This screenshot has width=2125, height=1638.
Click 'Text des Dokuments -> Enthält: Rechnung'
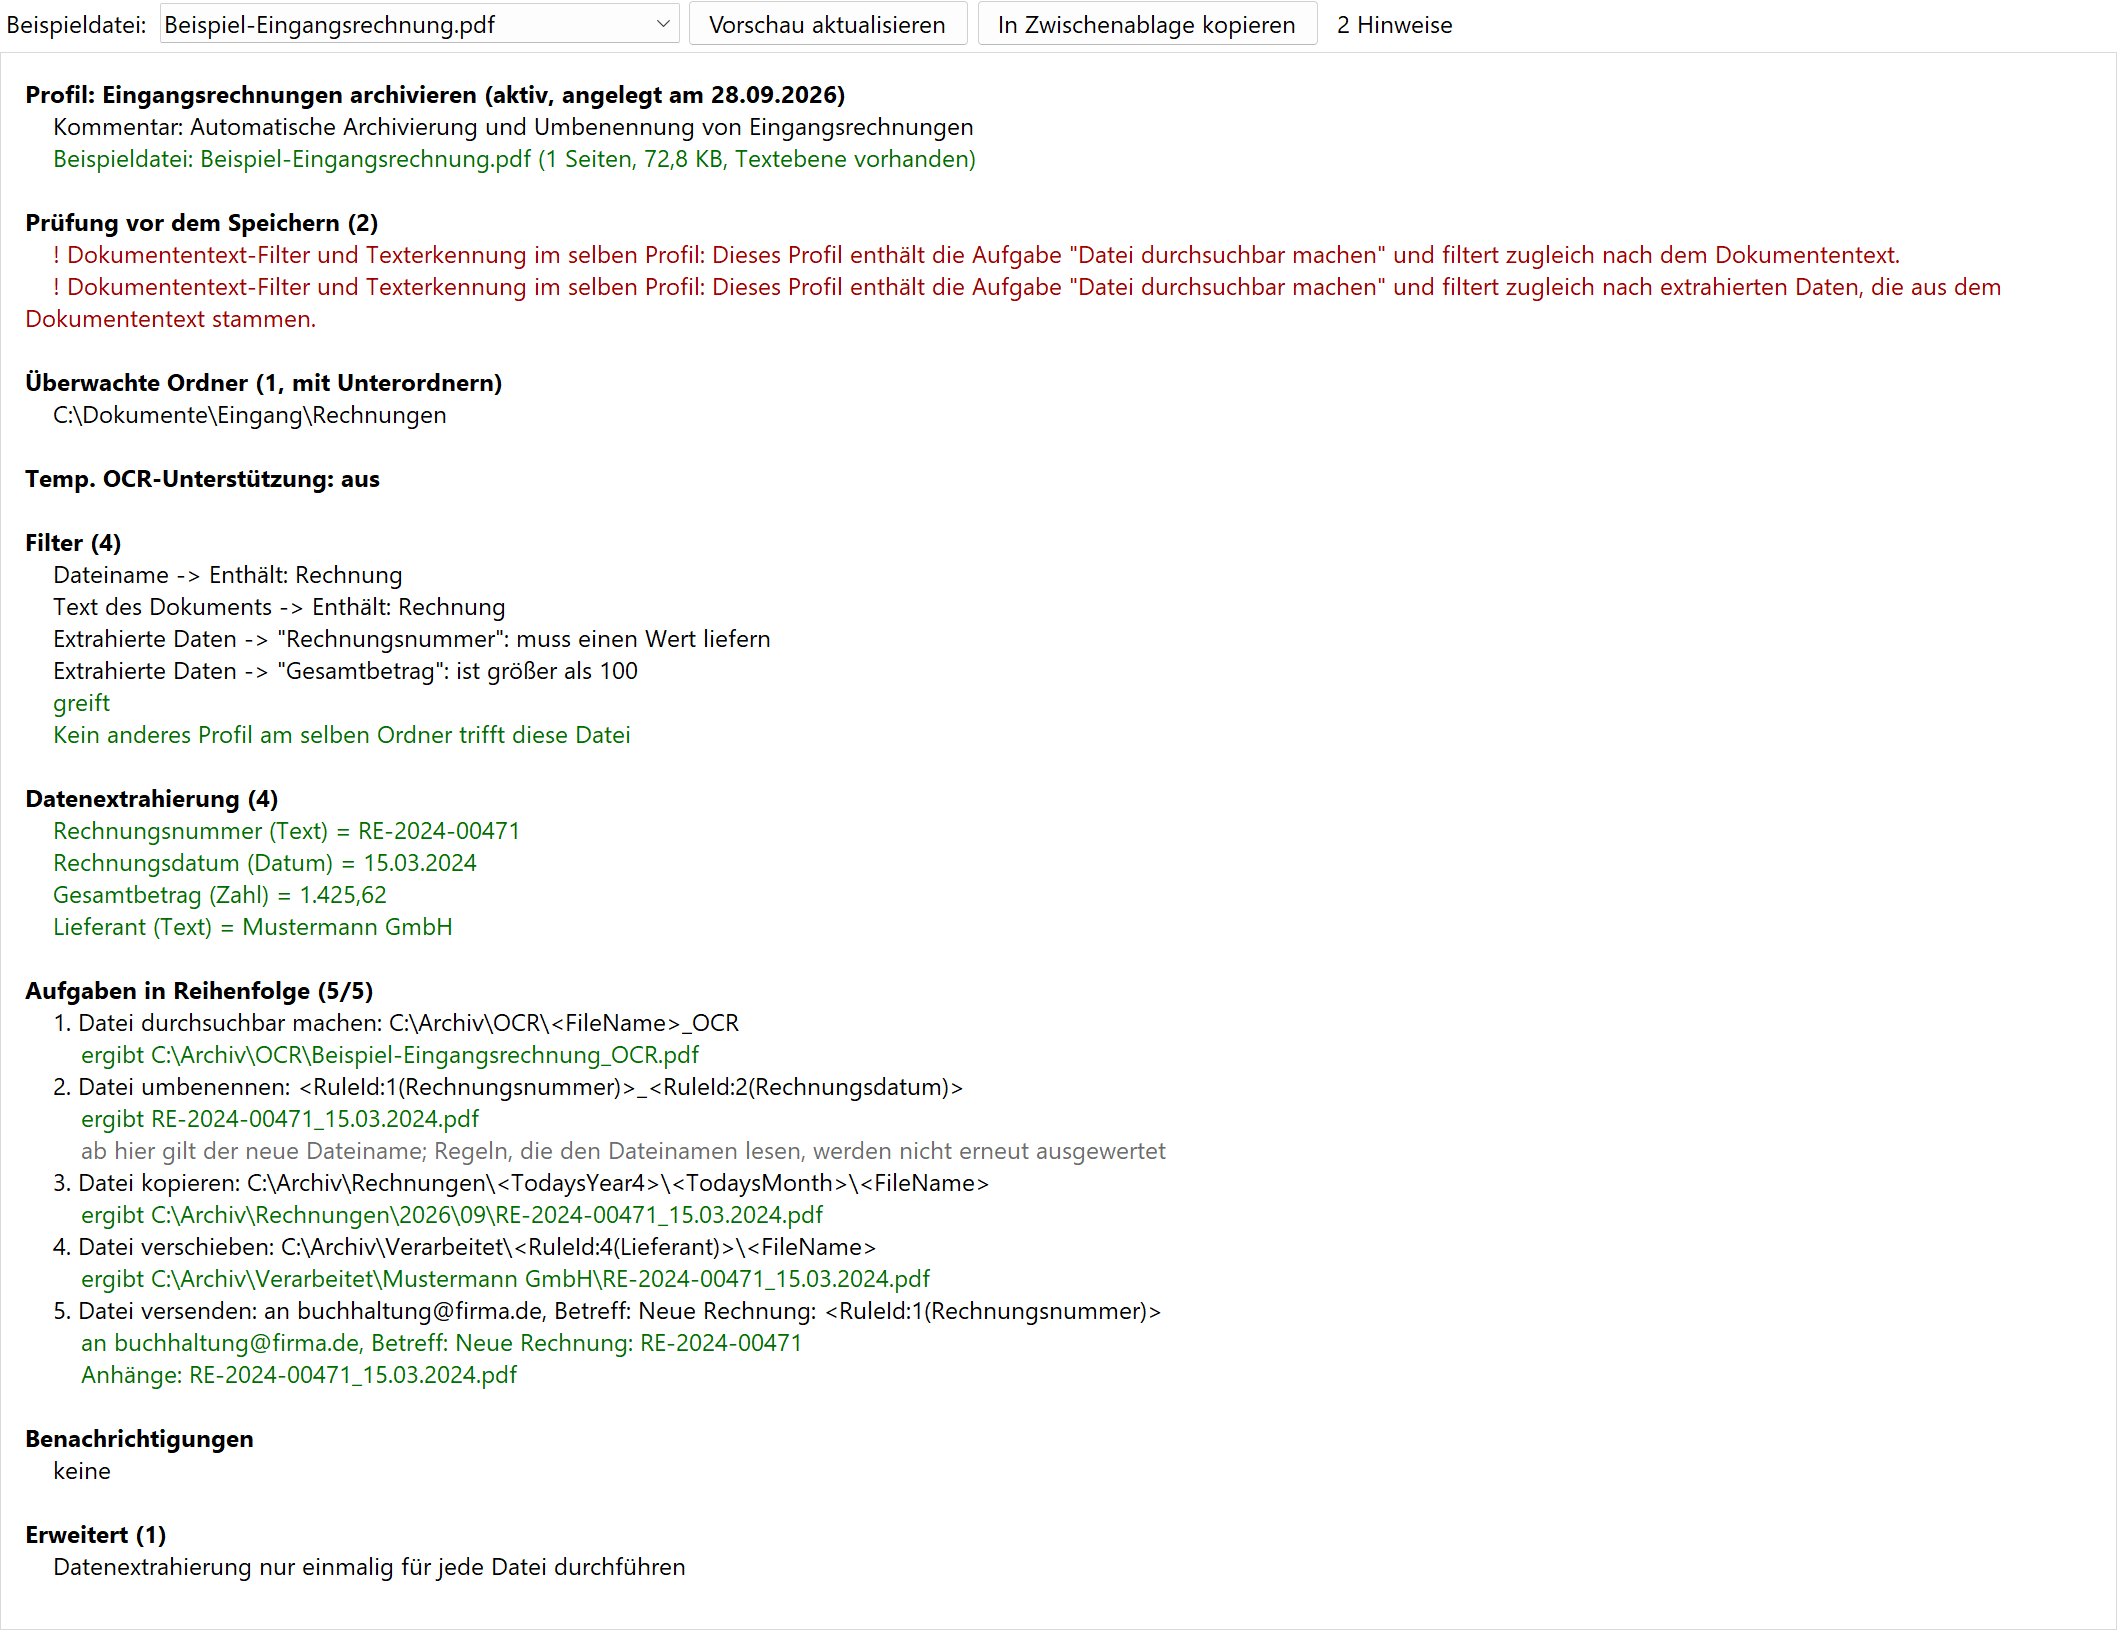click(x=279, y=607)
